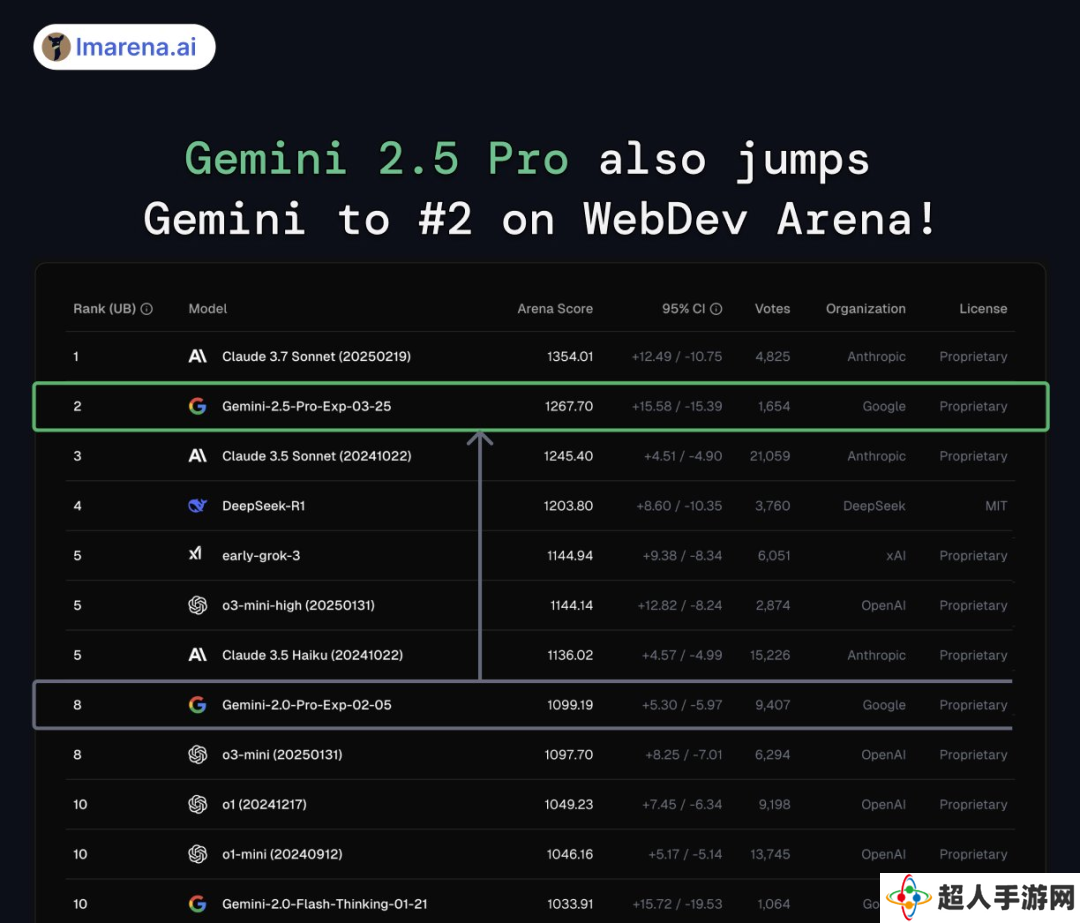The image size is (1080, 923).
Task: Click the Organization column header
Action: tap(866, 309)
